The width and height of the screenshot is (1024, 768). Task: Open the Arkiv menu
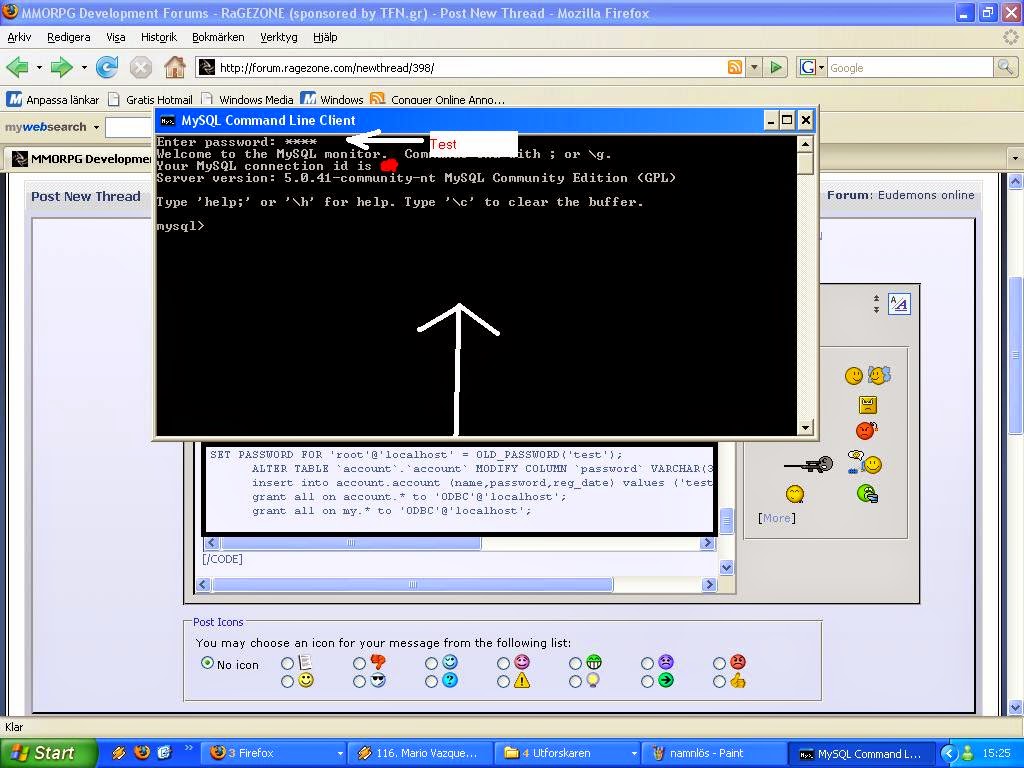[x=19, y=37]
